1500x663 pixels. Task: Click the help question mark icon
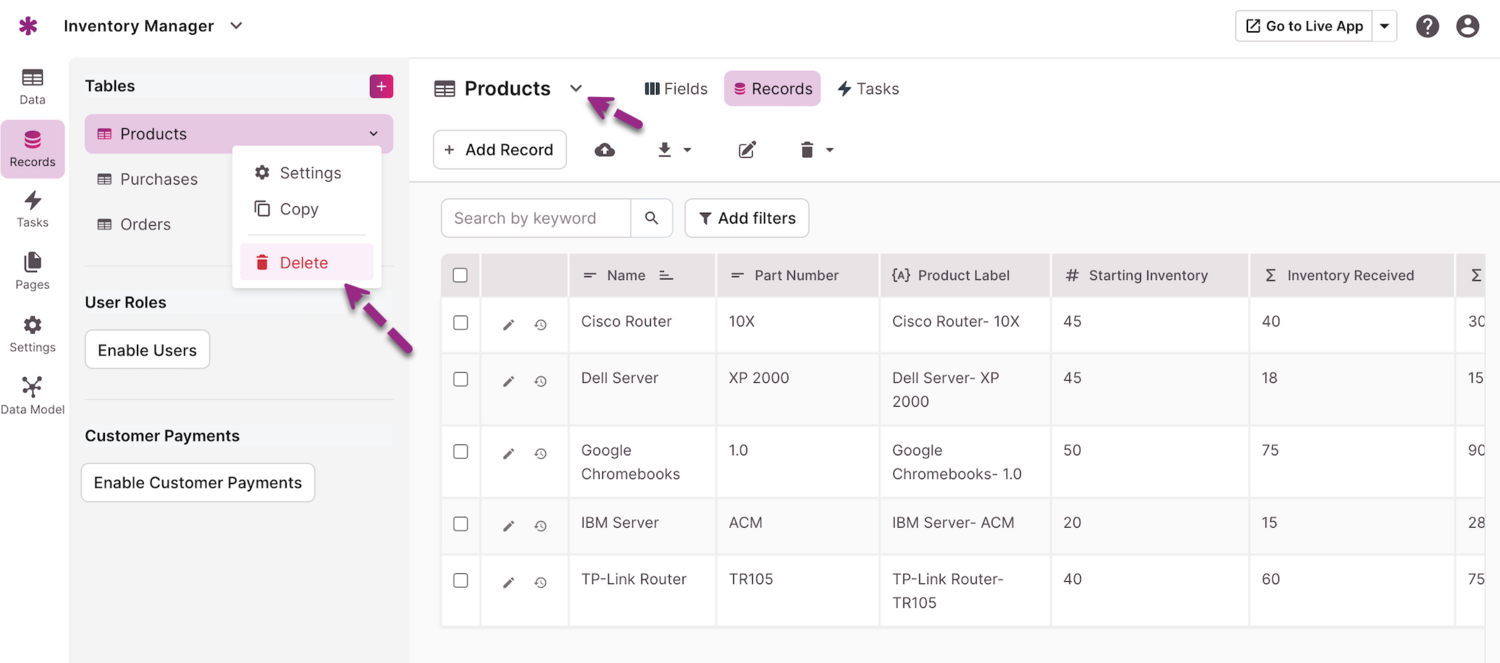coord(1427,27)
